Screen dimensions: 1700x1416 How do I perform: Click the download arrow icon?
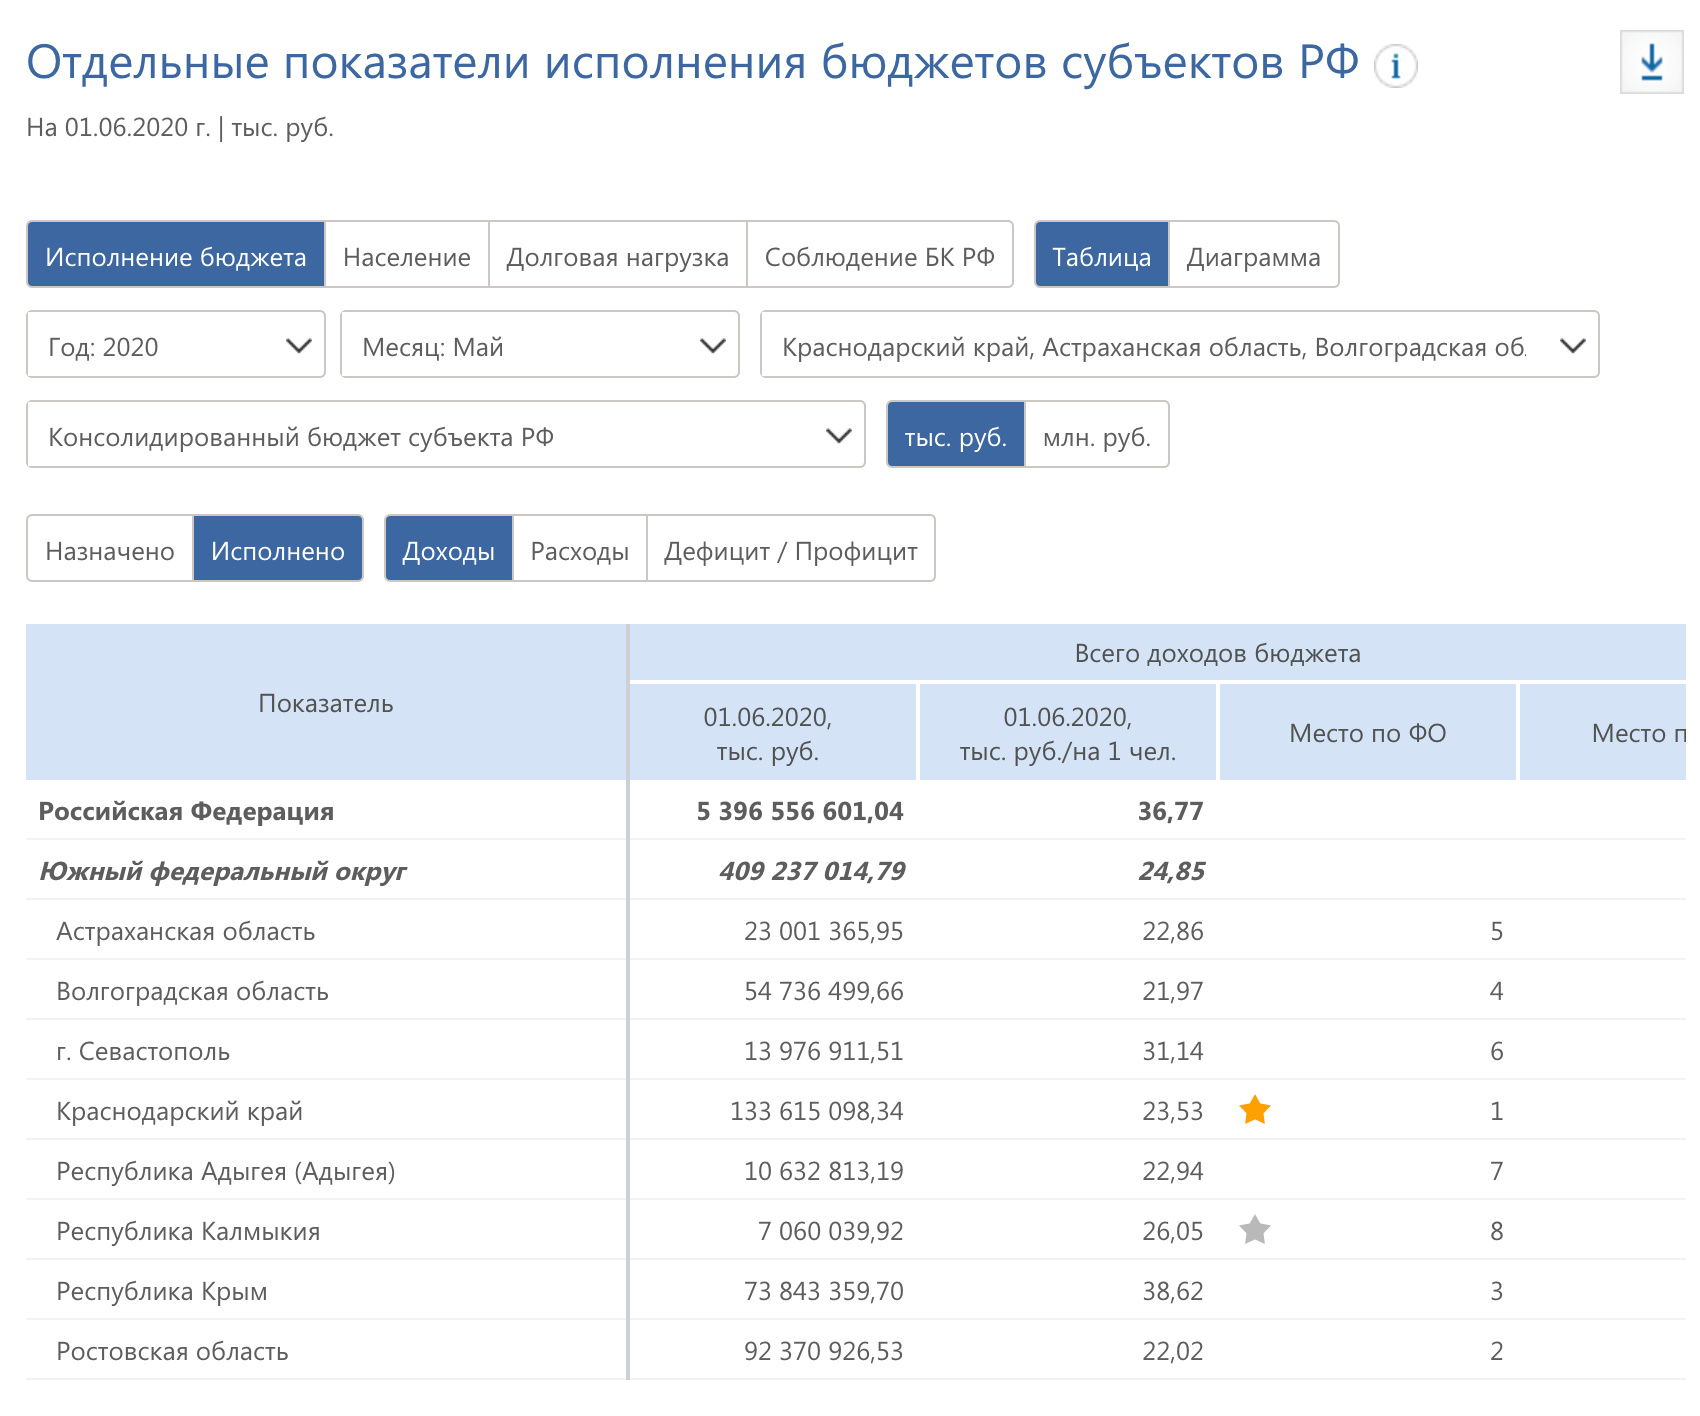[1651, 62]
